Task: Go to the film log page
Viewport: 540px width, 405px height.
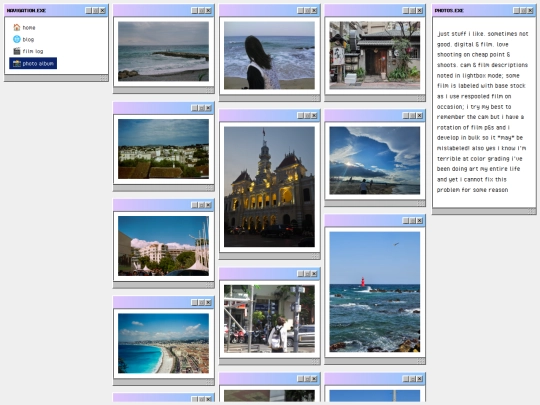Action: [33, 51]
